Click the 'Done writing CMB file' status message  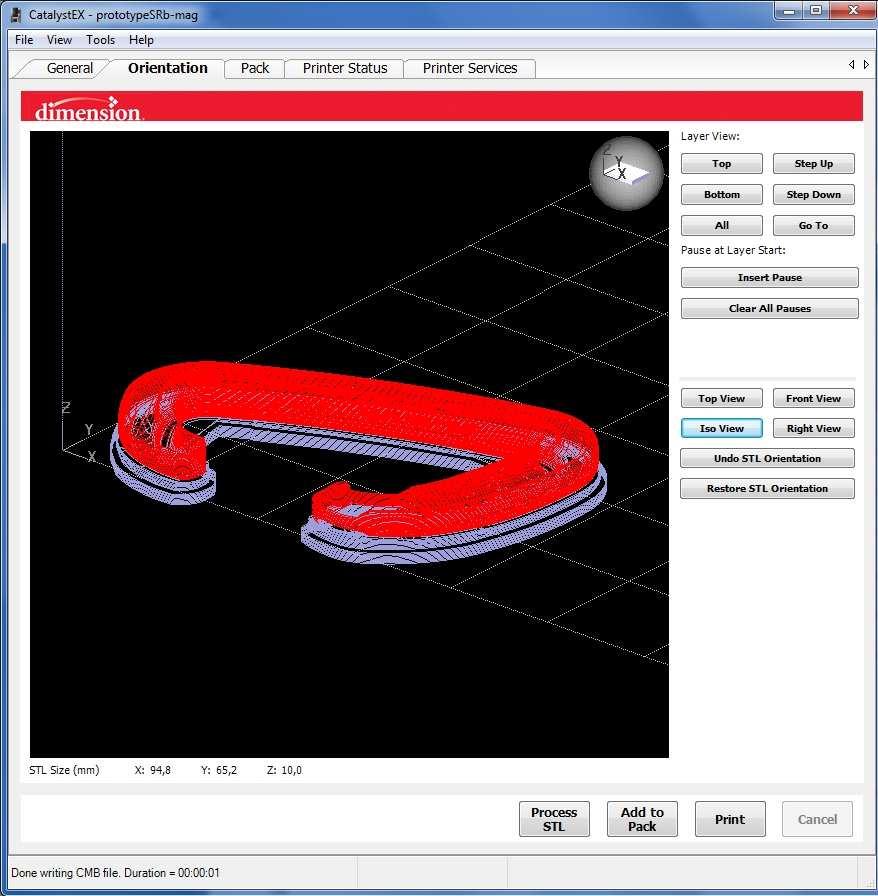click(x=115, y=873)
